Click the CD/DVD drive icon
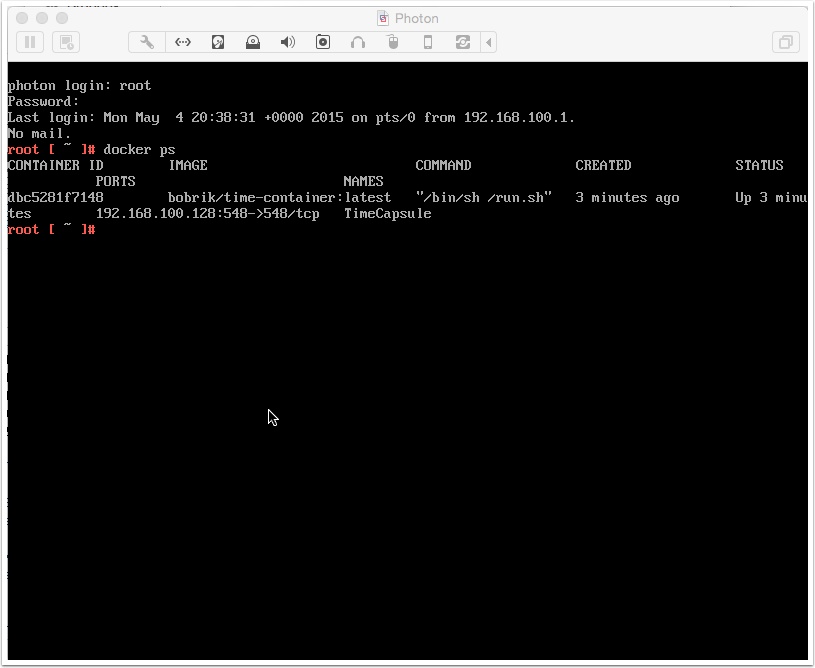Image resolution: width=815 pixels, height=668 pixels. click(x=253, y=42)
